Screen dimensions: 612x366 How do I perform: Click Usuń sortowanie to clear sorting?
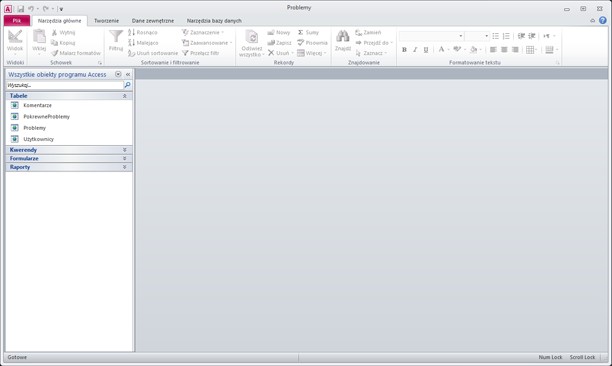(x=153, y=53)
